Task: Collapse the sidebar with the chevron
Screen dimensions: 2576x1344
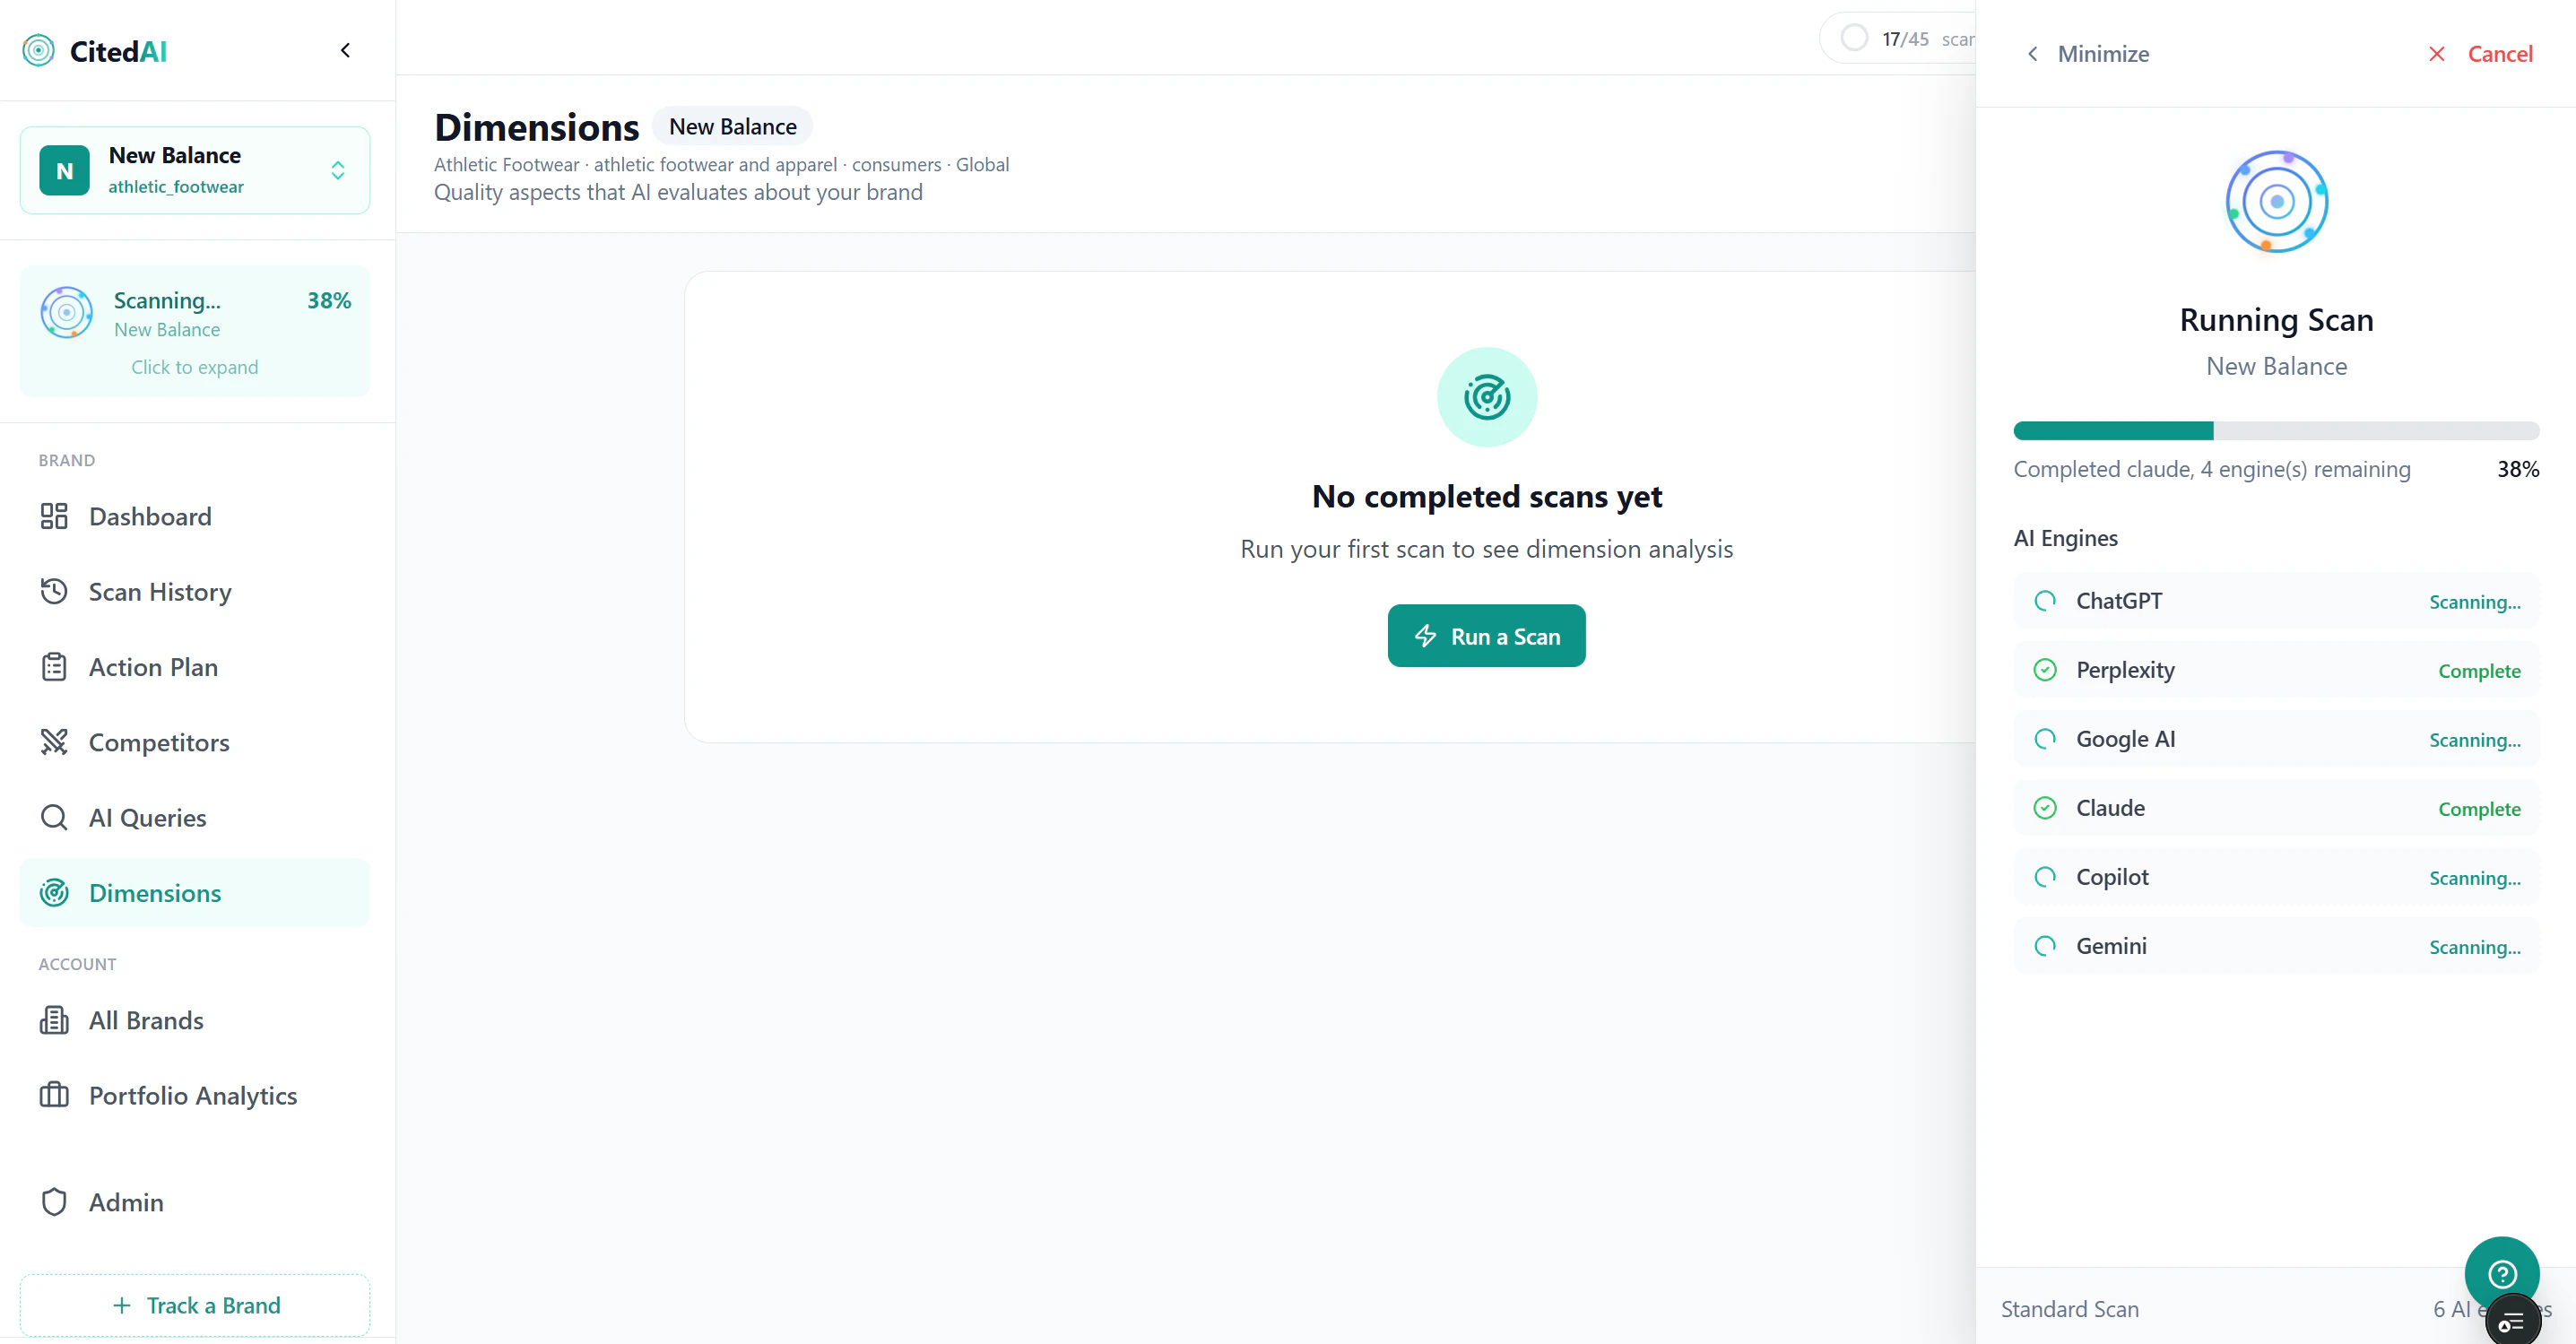Action: pos(345,50)
